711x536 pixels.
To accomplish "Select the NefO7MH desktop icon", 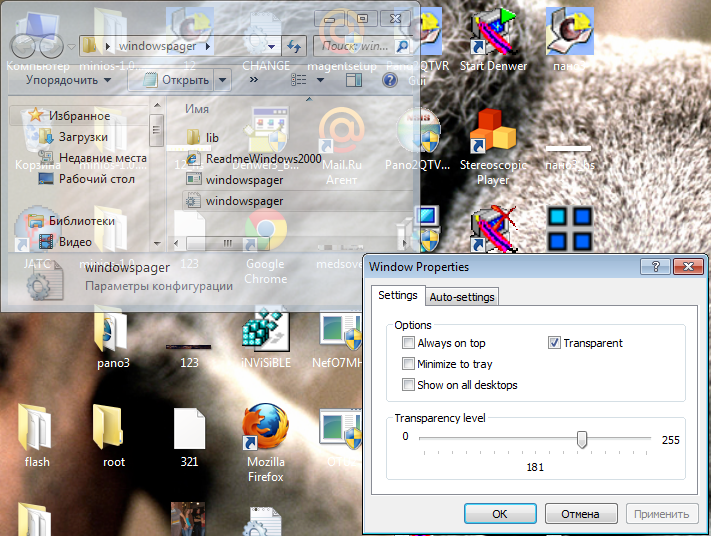I will 339,338.
